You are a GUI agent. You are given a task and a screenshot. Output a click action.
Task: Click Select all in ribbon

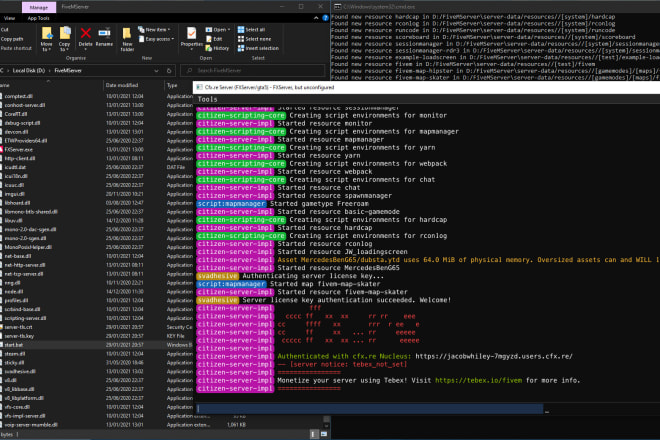click(251, 29)
